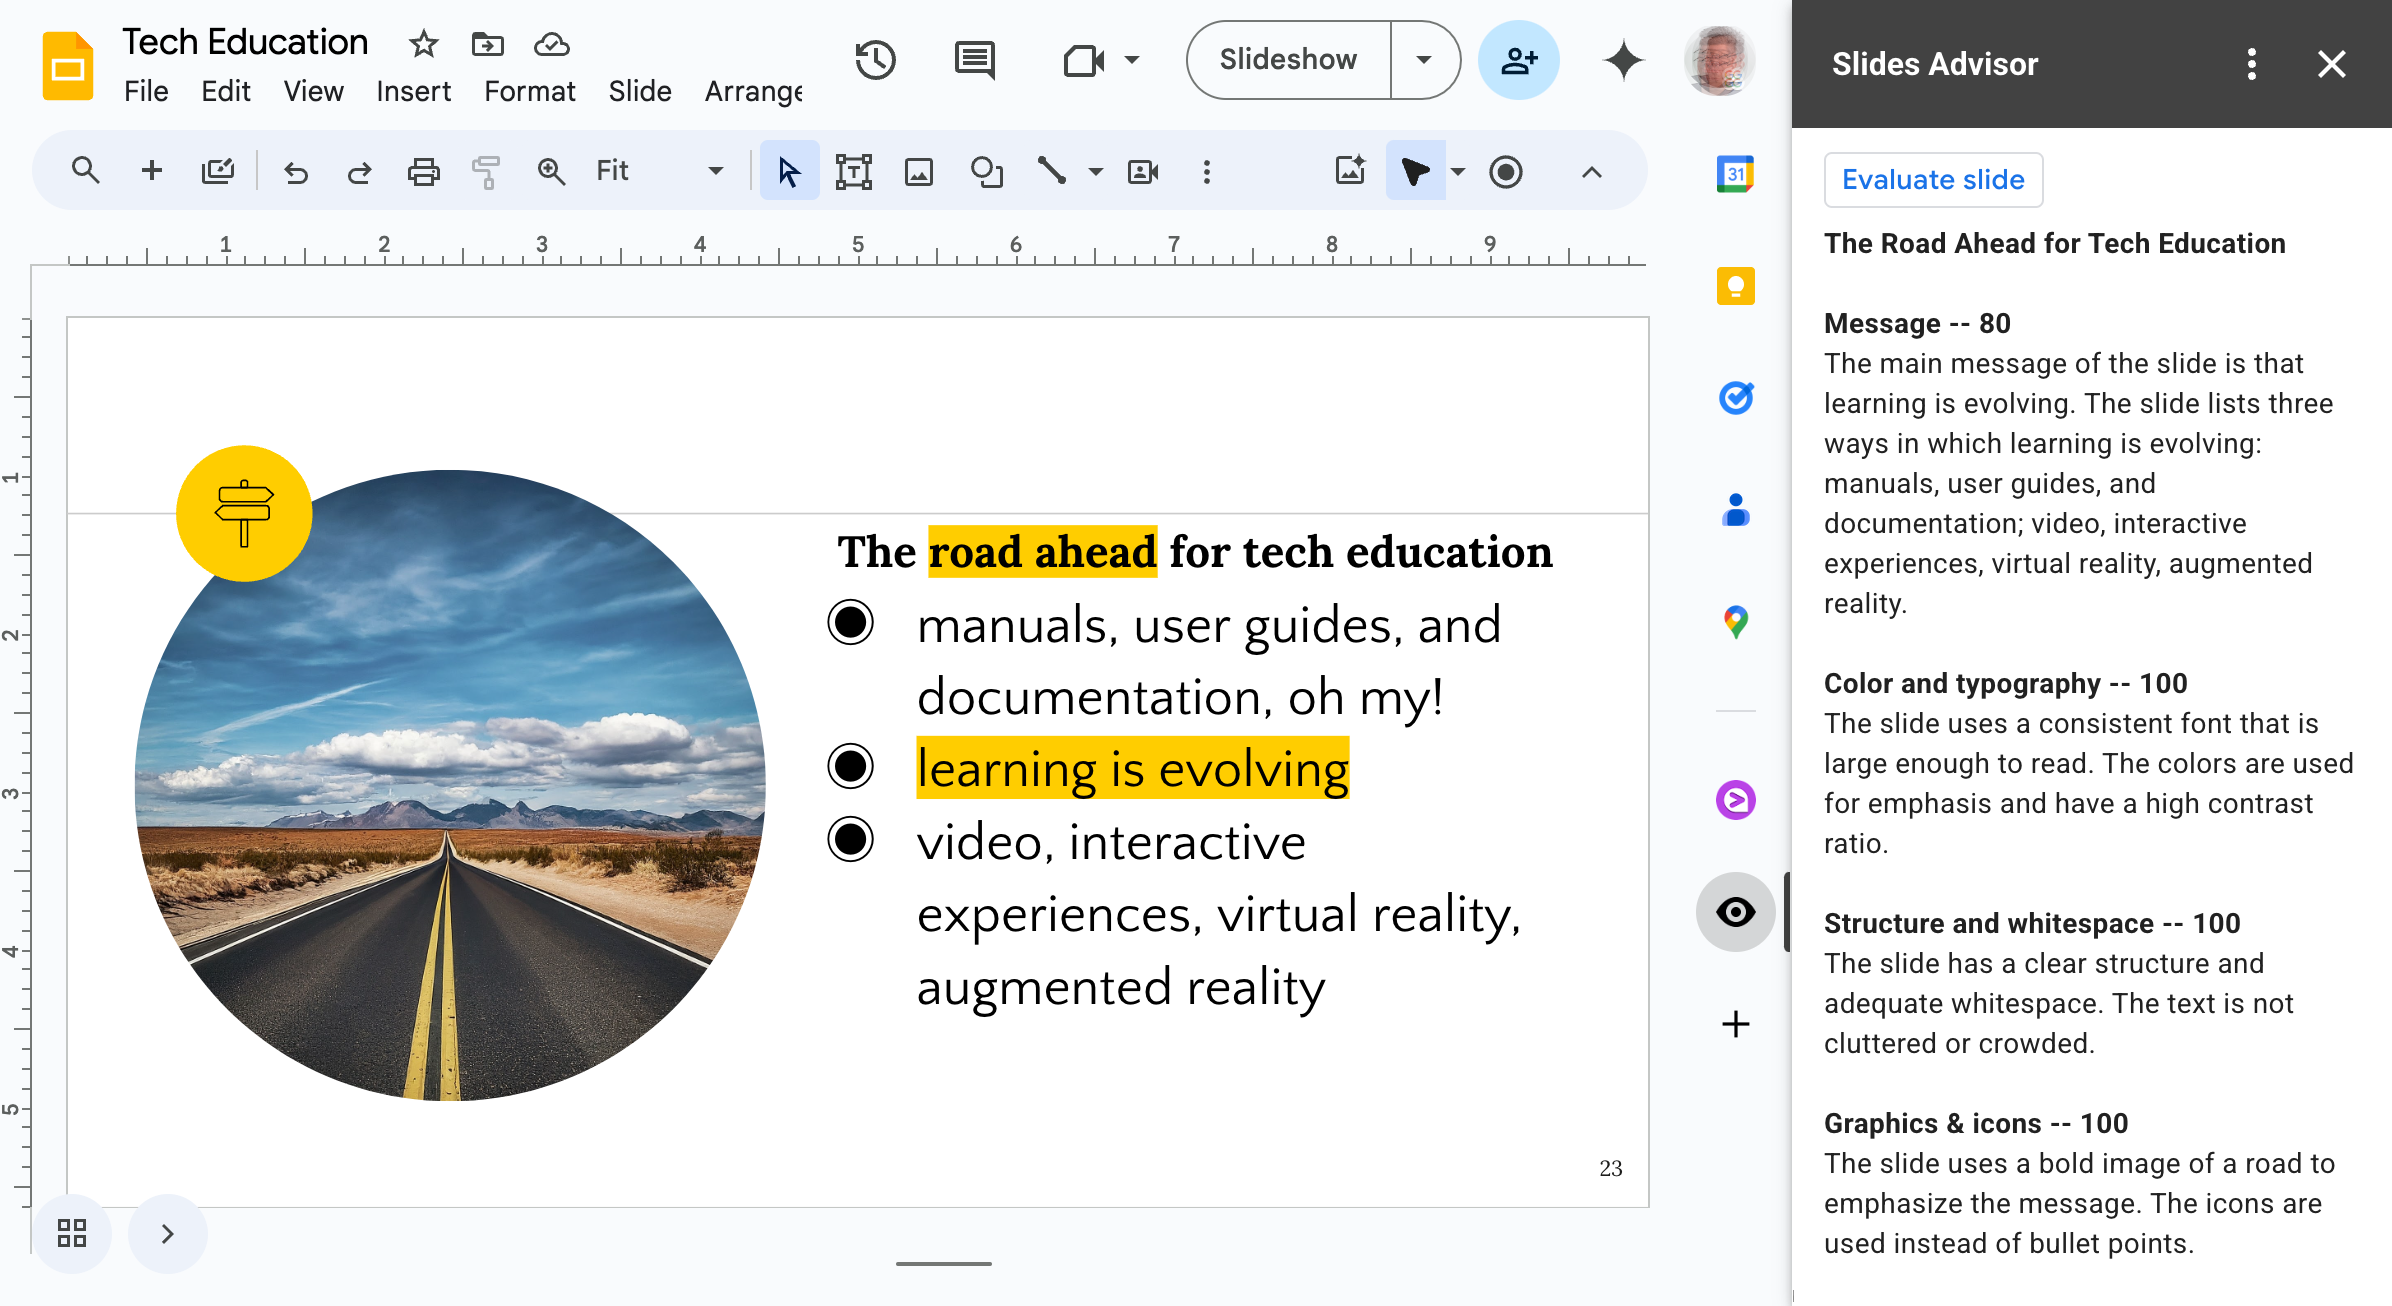Screen dimensions: 2392x1306
Task: Click the Image insert icon
Action: 920,172
